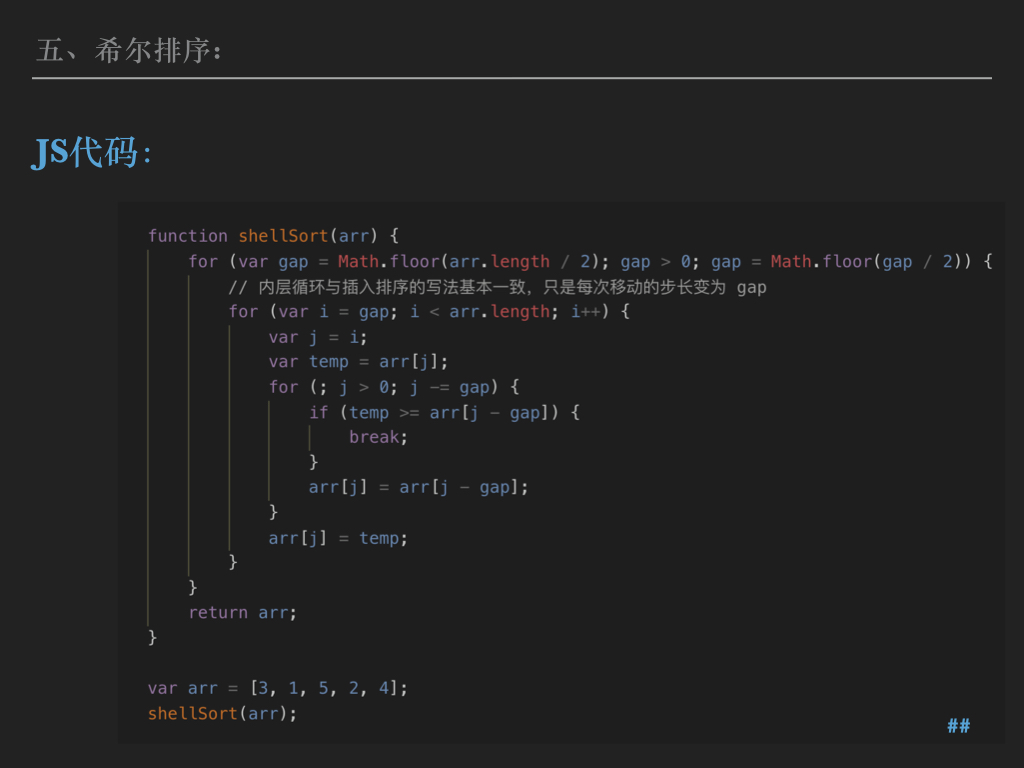Click the shellSort(arr) call on last line

pyautogui.click(x=222, y=713)
